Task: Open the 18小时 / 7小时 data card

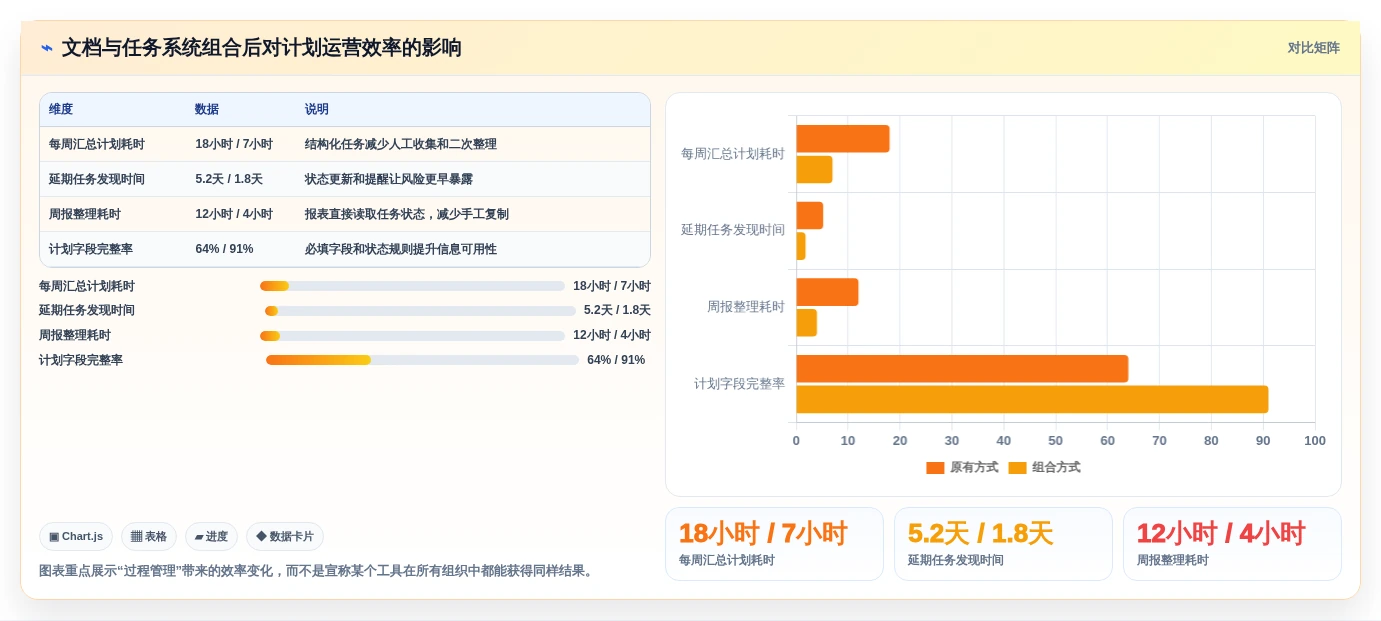Action: tap(774, 544)
